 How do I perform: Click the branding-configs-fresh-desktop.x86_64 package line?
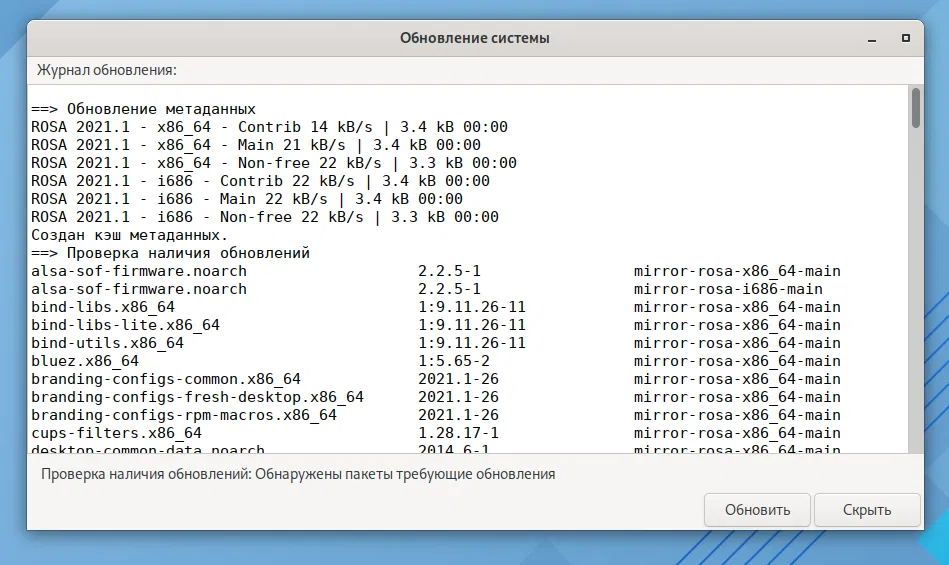coord(197,397)
